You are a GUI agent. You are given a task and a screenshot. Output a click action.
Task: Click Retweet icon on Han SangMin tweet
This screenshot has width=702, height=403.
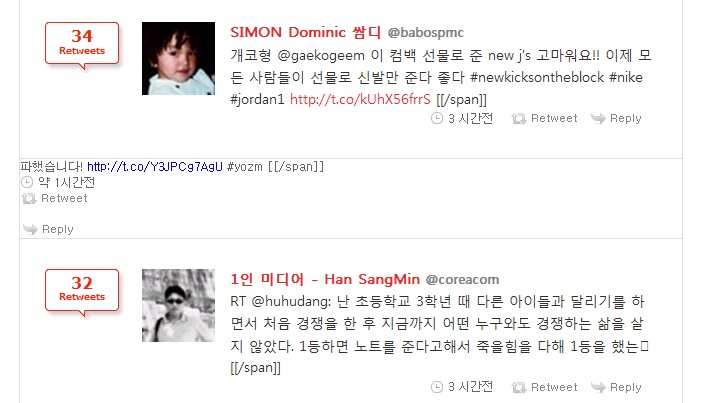518,387
